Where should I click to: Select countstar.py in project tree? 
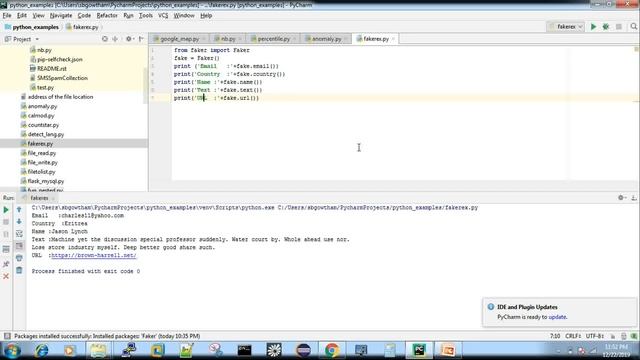pyautogui.click(x=43, y=125)
